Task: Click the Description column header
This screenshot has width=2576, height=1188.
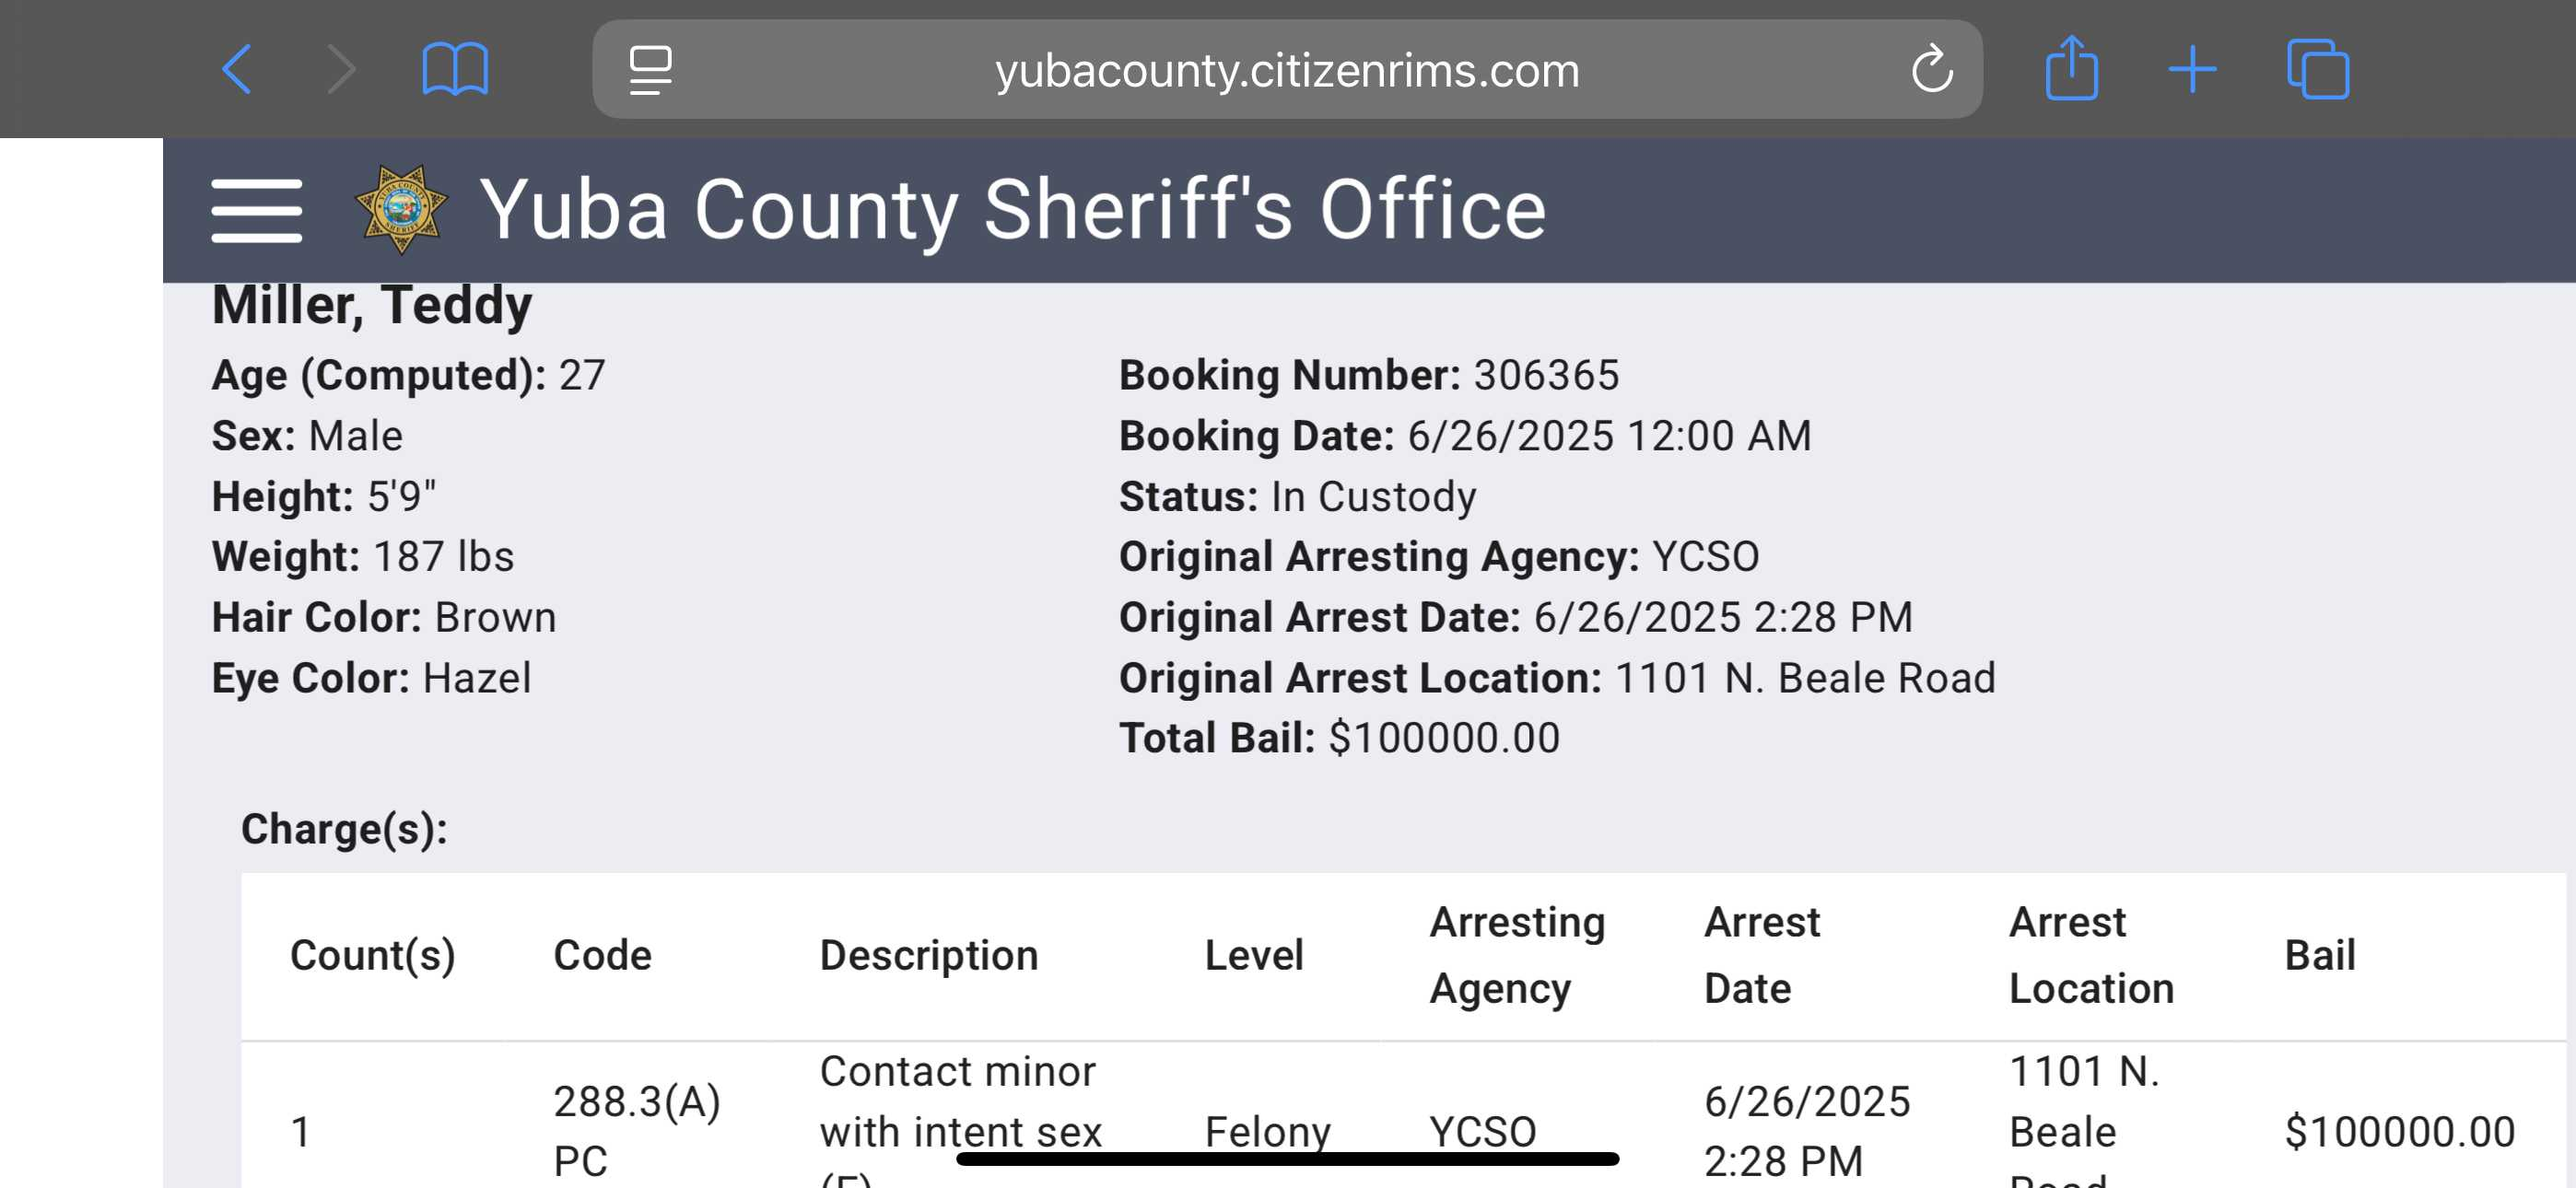Action: 929,955
